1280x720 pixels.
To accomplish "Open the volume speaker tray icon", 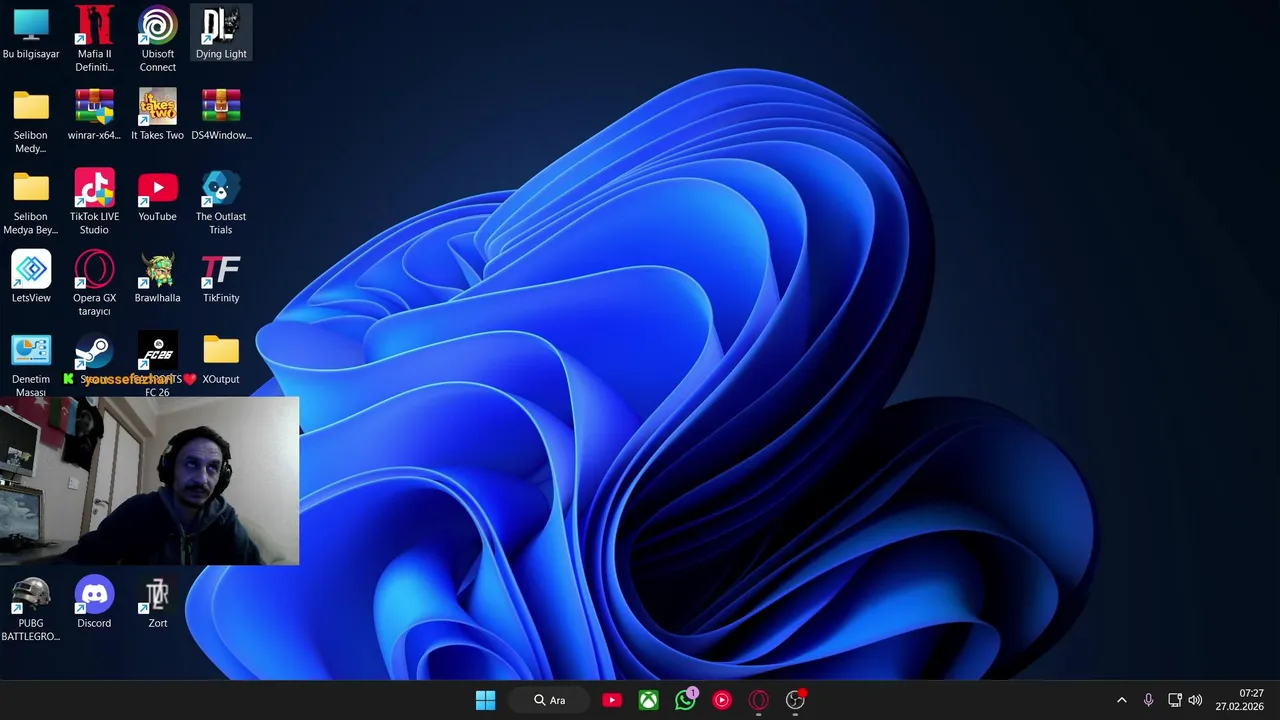I will click(1195, 700).
